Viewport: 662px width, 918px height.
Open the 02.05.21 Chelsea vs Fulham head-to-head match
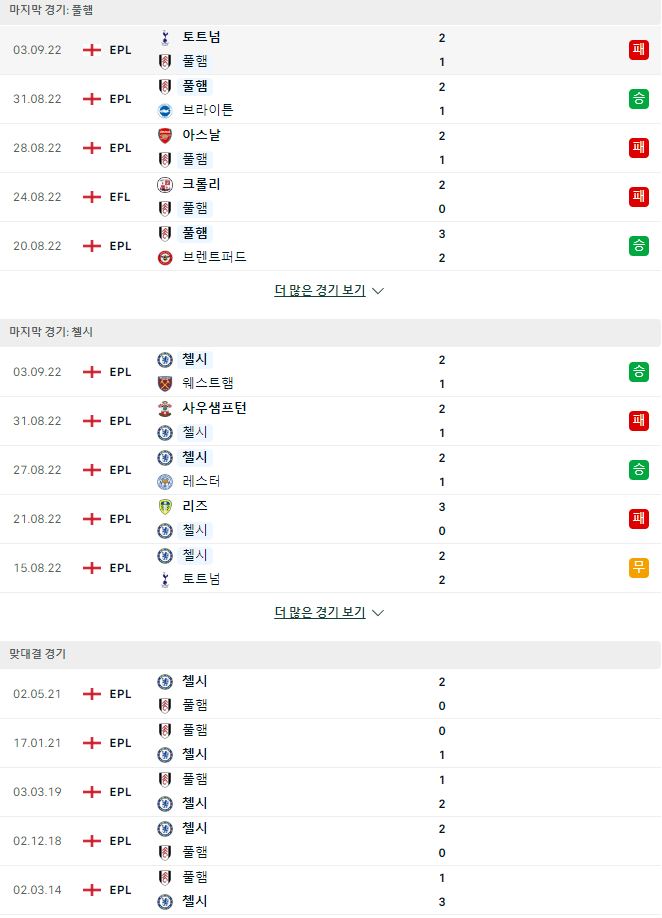point(331,694)
